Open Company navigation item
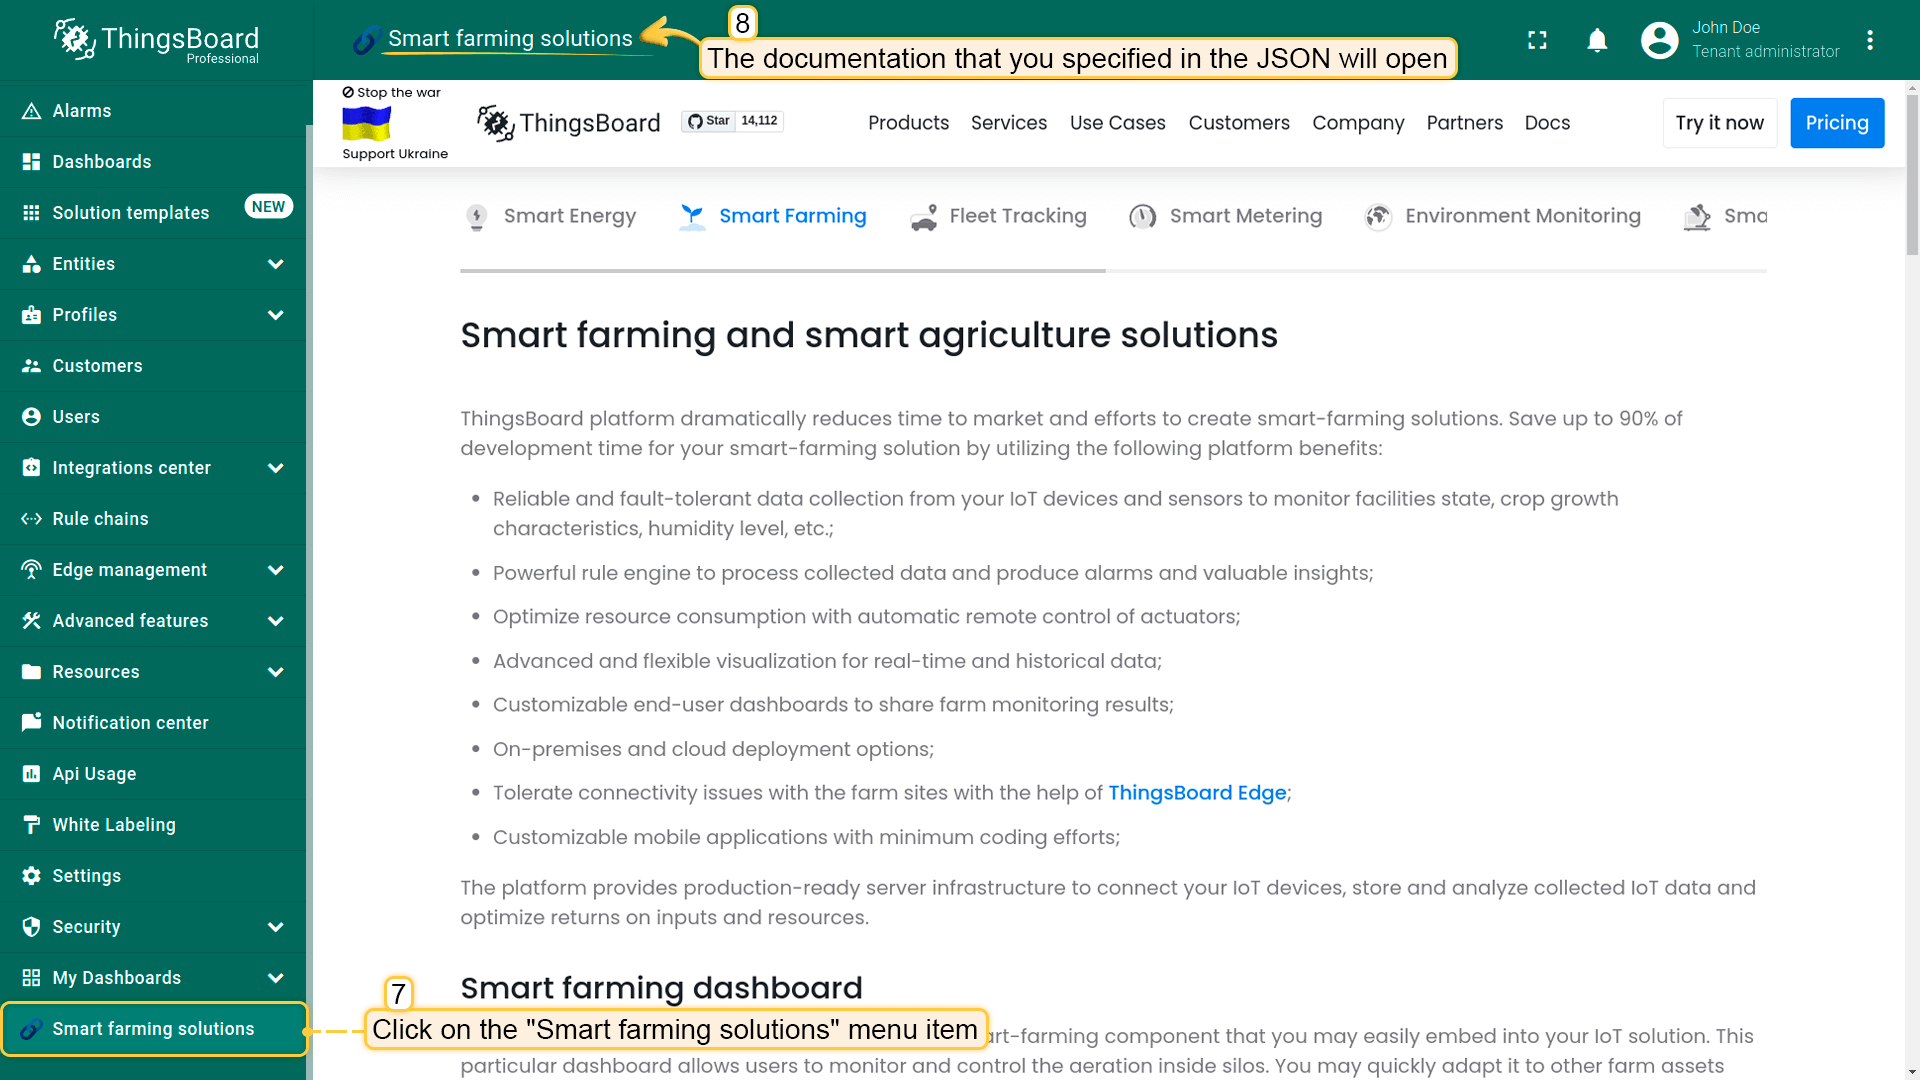 click(x=1358, y=123)
